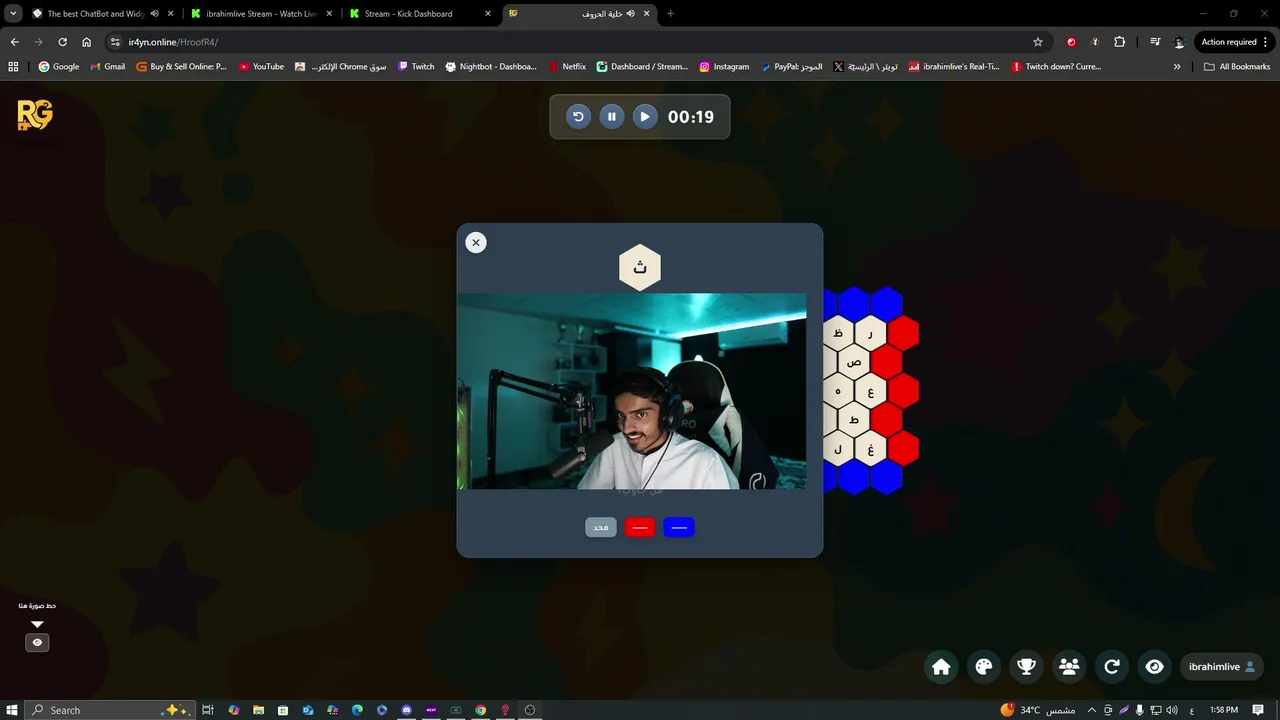Viewport: 1280px width, 720px height.
Task: Open the color theme palette icon
Action: click(x=984, y=667)
